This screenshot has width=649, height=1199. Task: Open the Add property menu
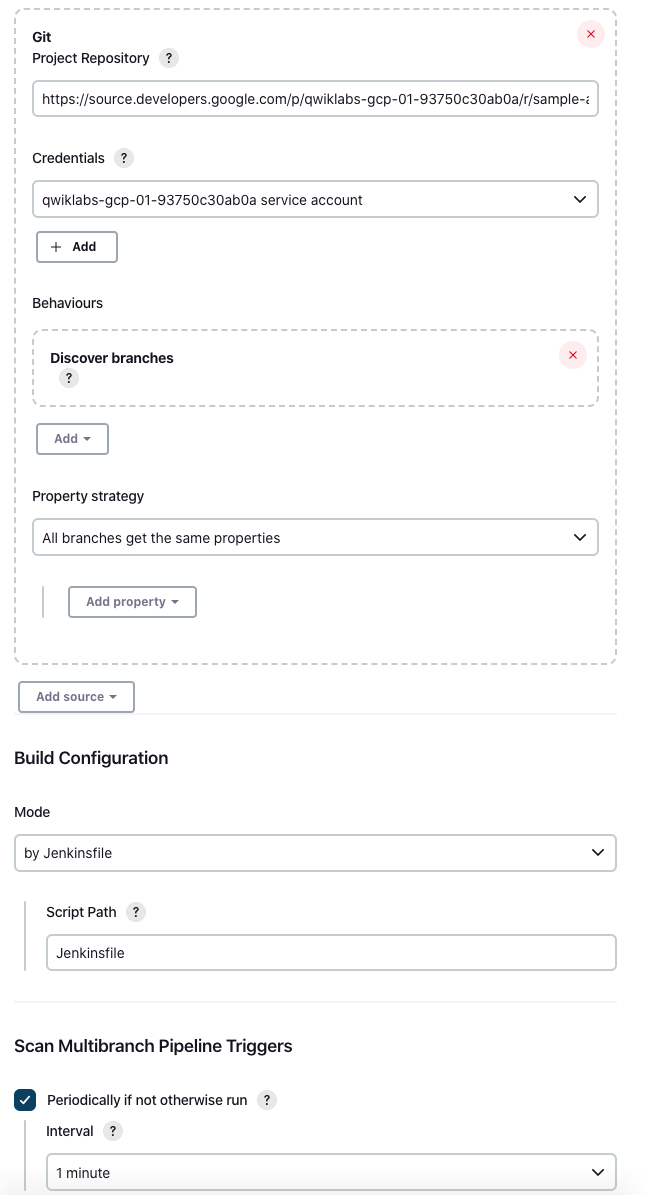(132, 602)
